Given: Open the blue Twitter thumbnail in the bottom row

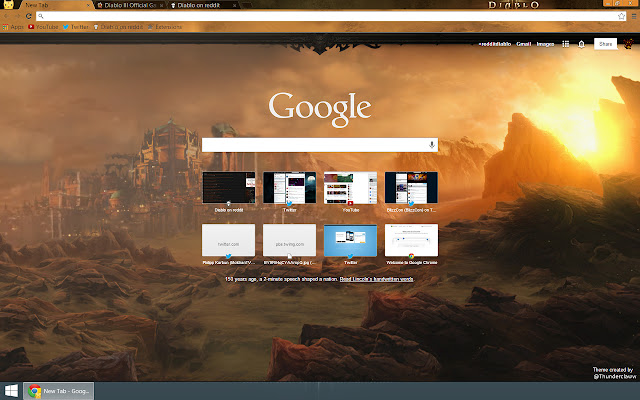Looking at the screenshot, I should (350, 240).
